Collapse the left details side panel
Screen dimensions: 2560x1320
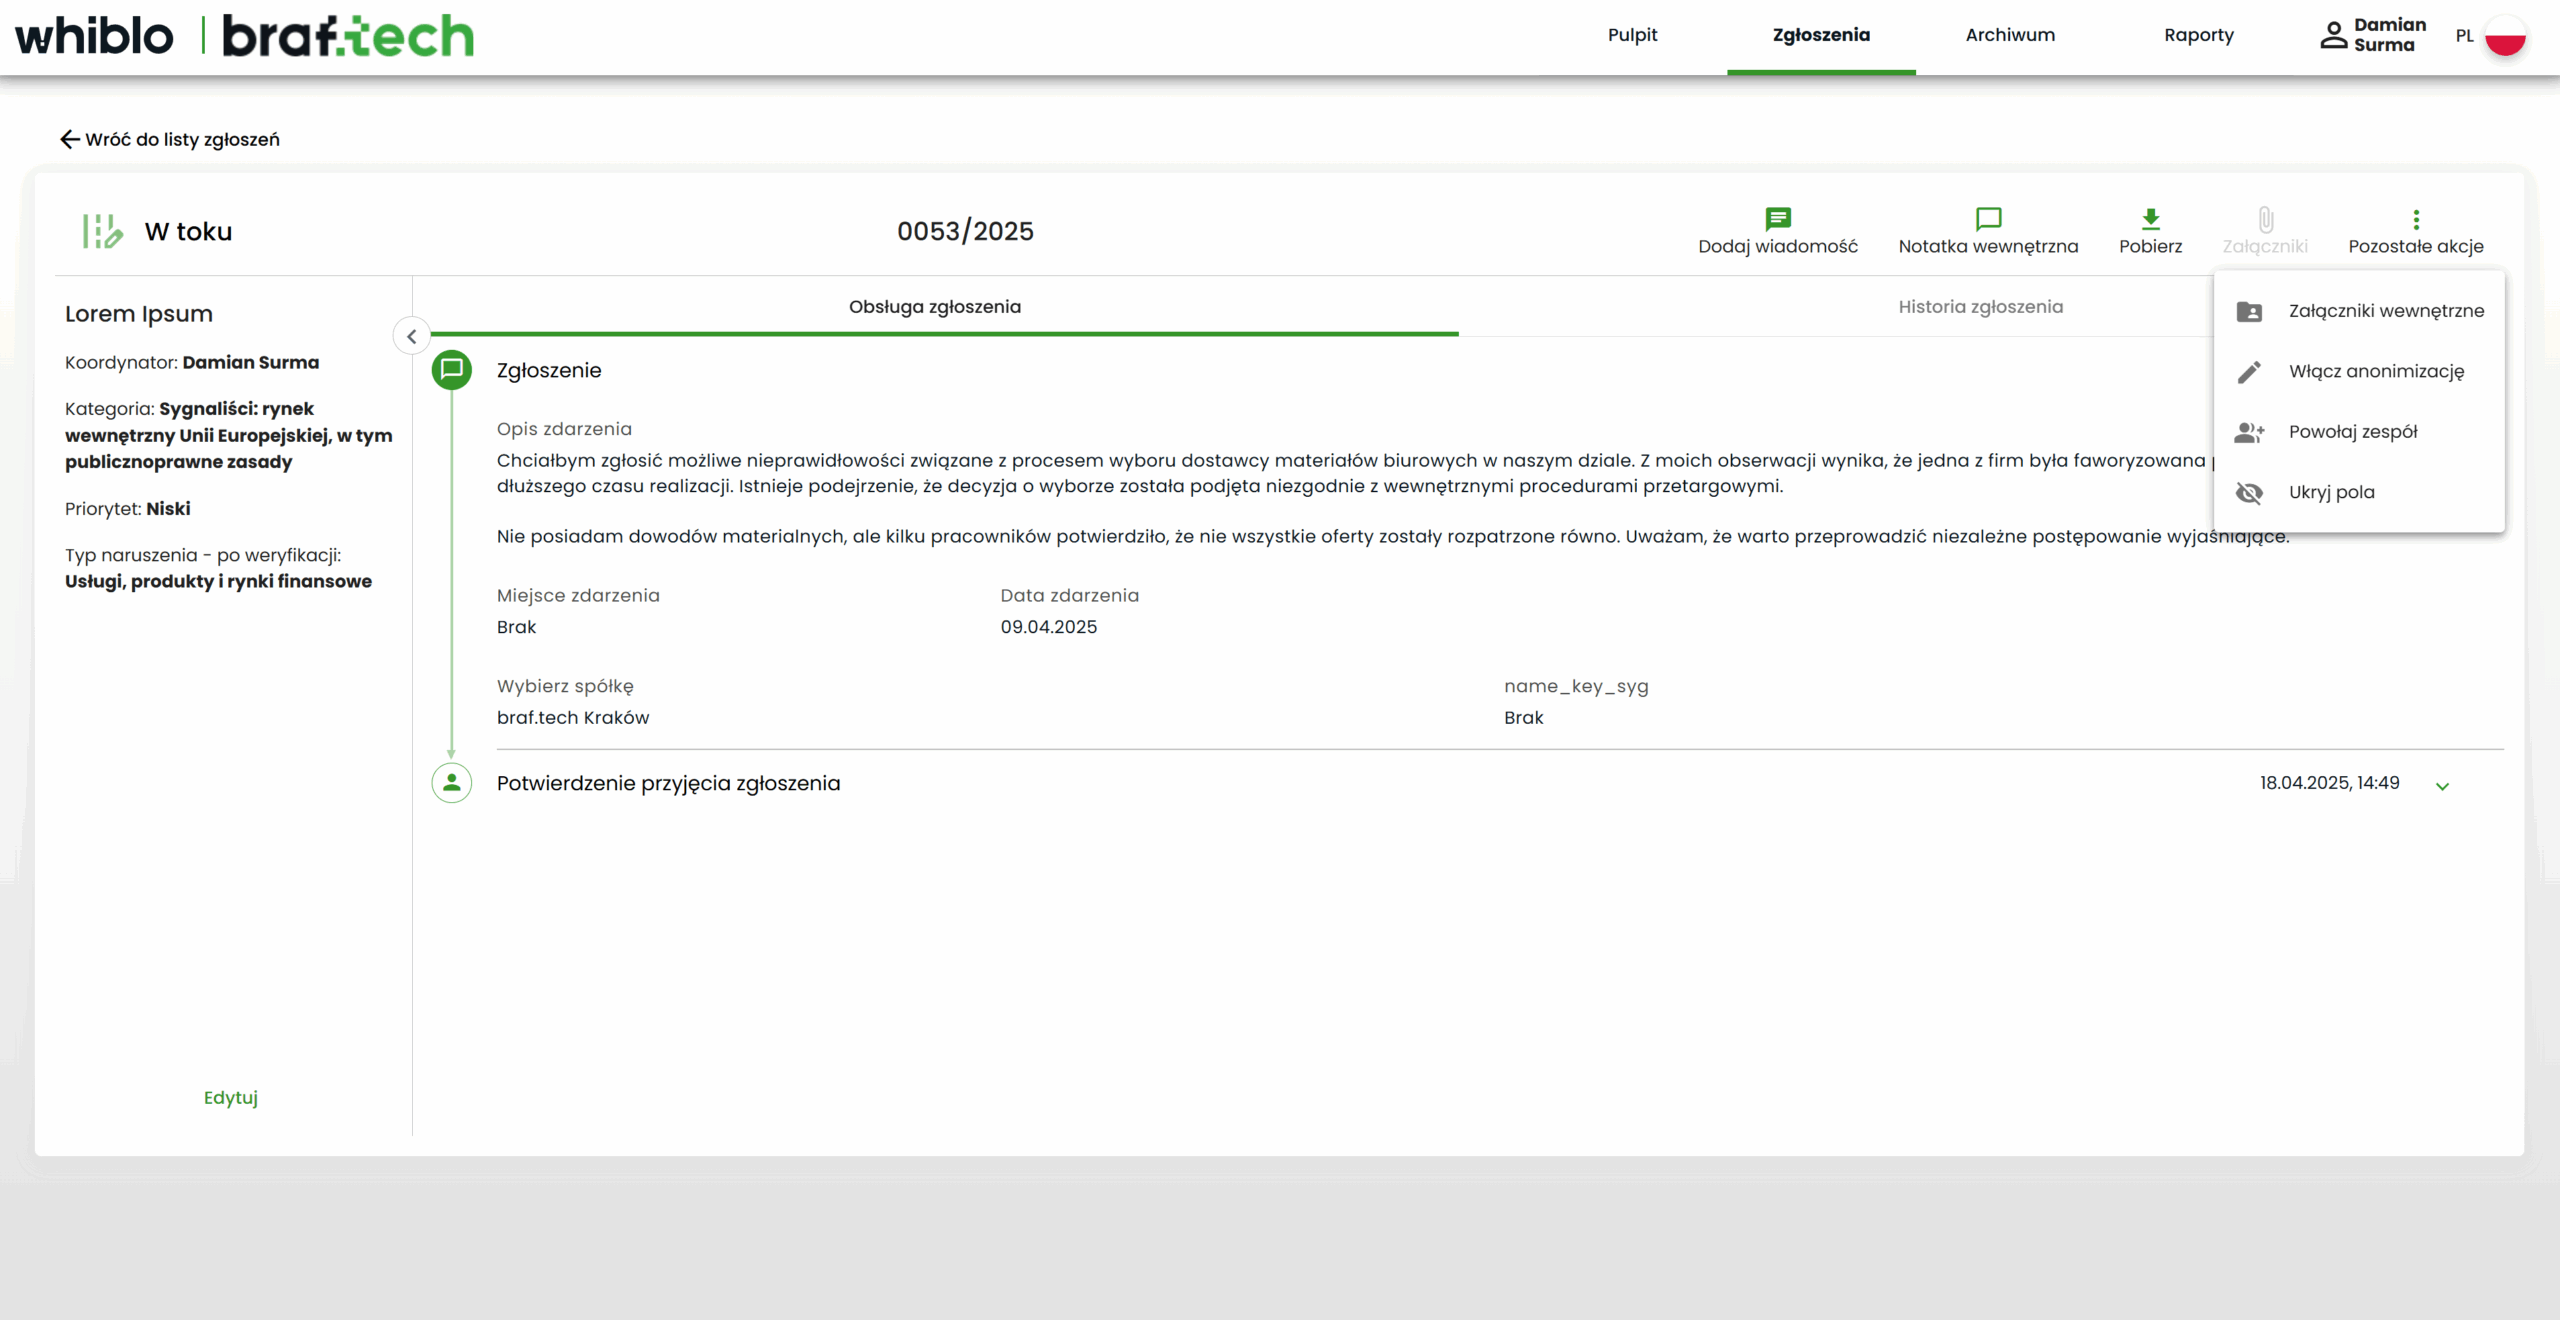point(412,337)
